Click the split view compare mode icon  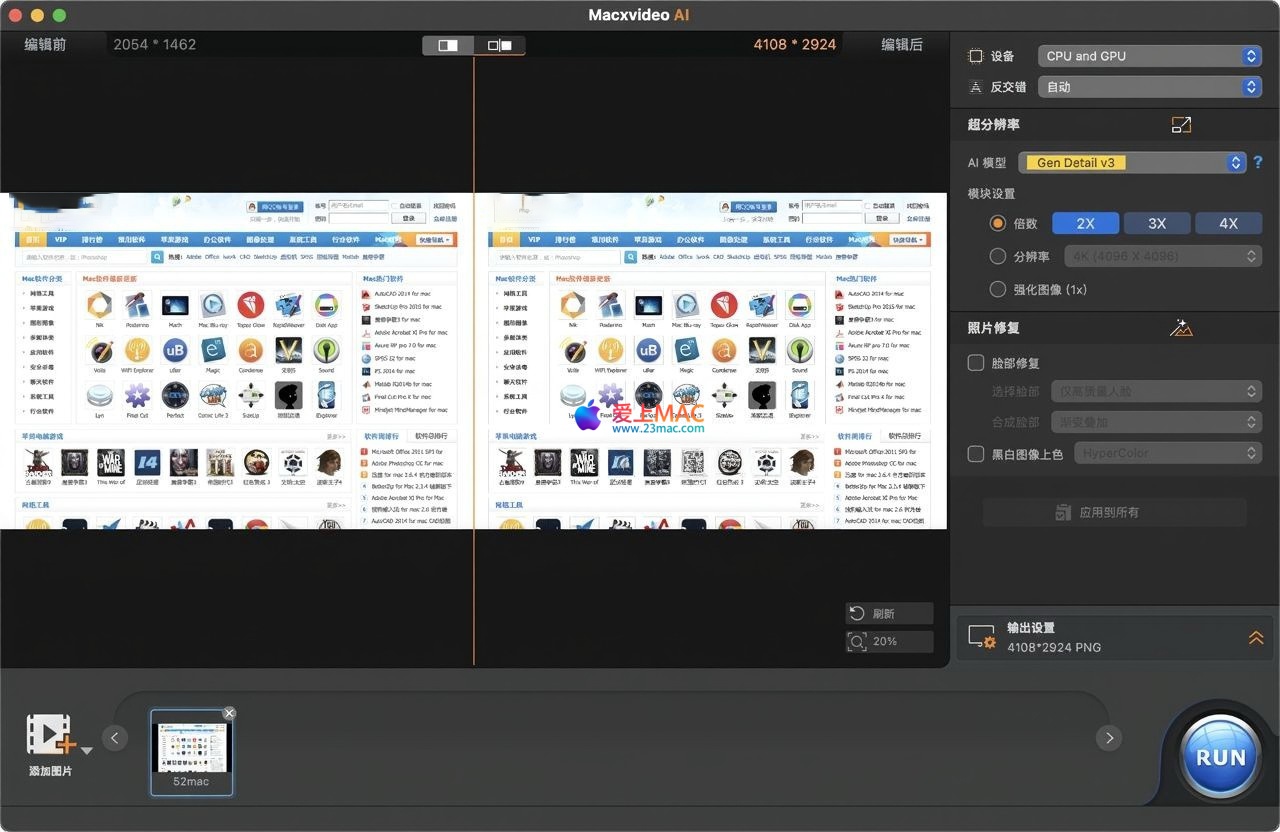[448, 45]
